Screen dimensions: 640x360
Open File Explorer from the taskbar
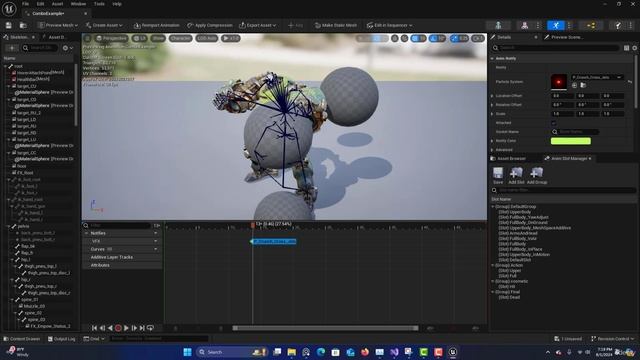(x=291, y=352)
